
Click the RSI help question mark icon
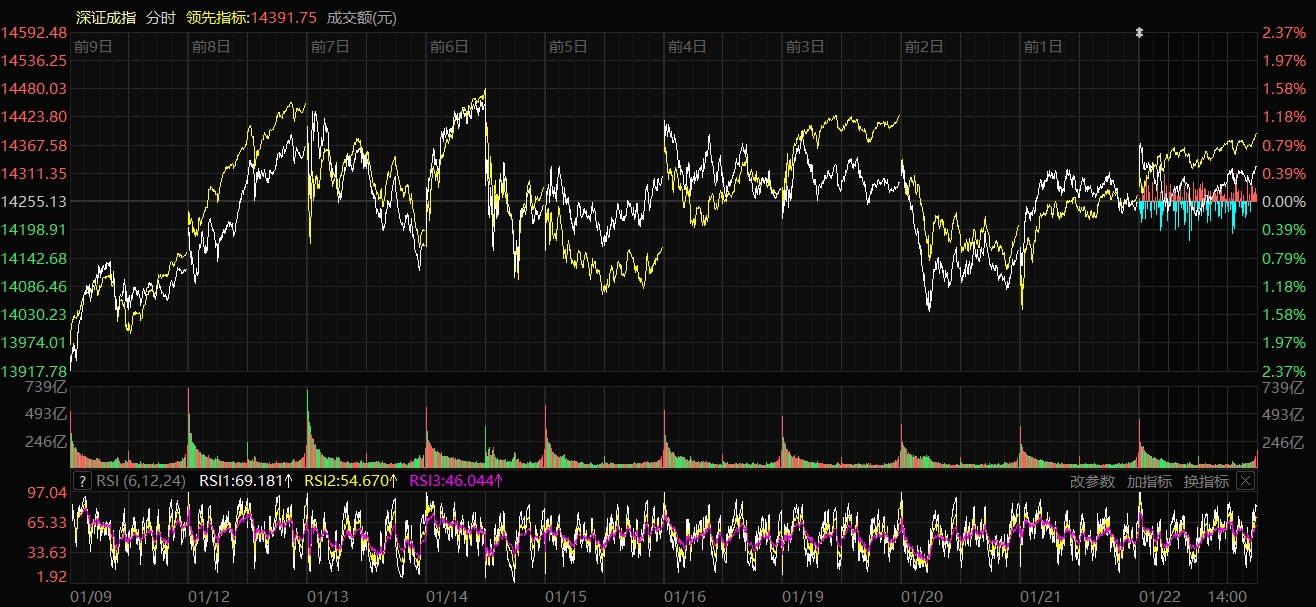(x=83, y=481)
